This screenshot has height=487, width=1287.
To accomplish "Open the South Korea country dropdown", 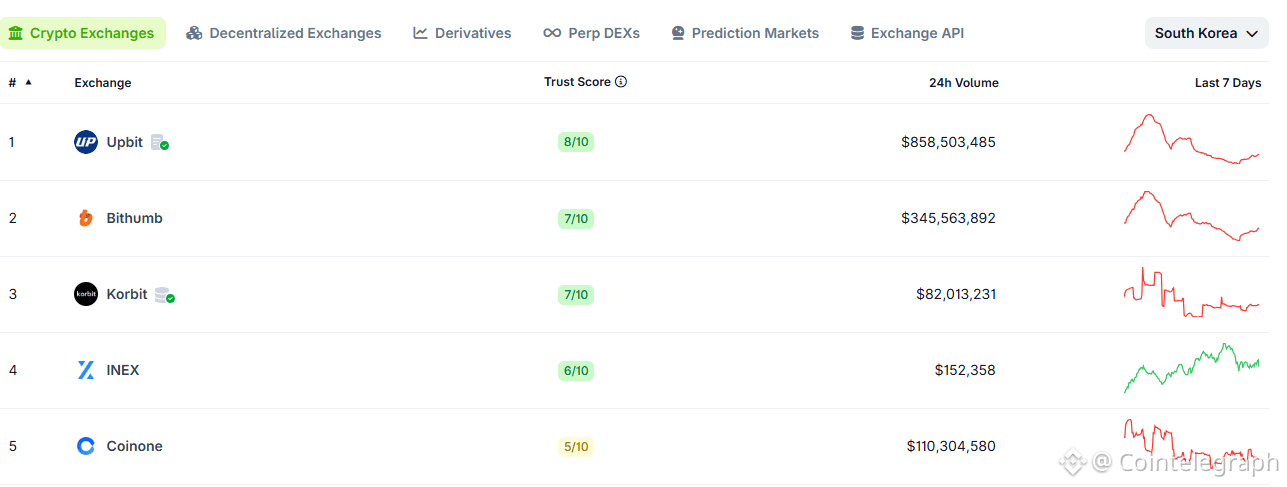I will click(1207, 33).
